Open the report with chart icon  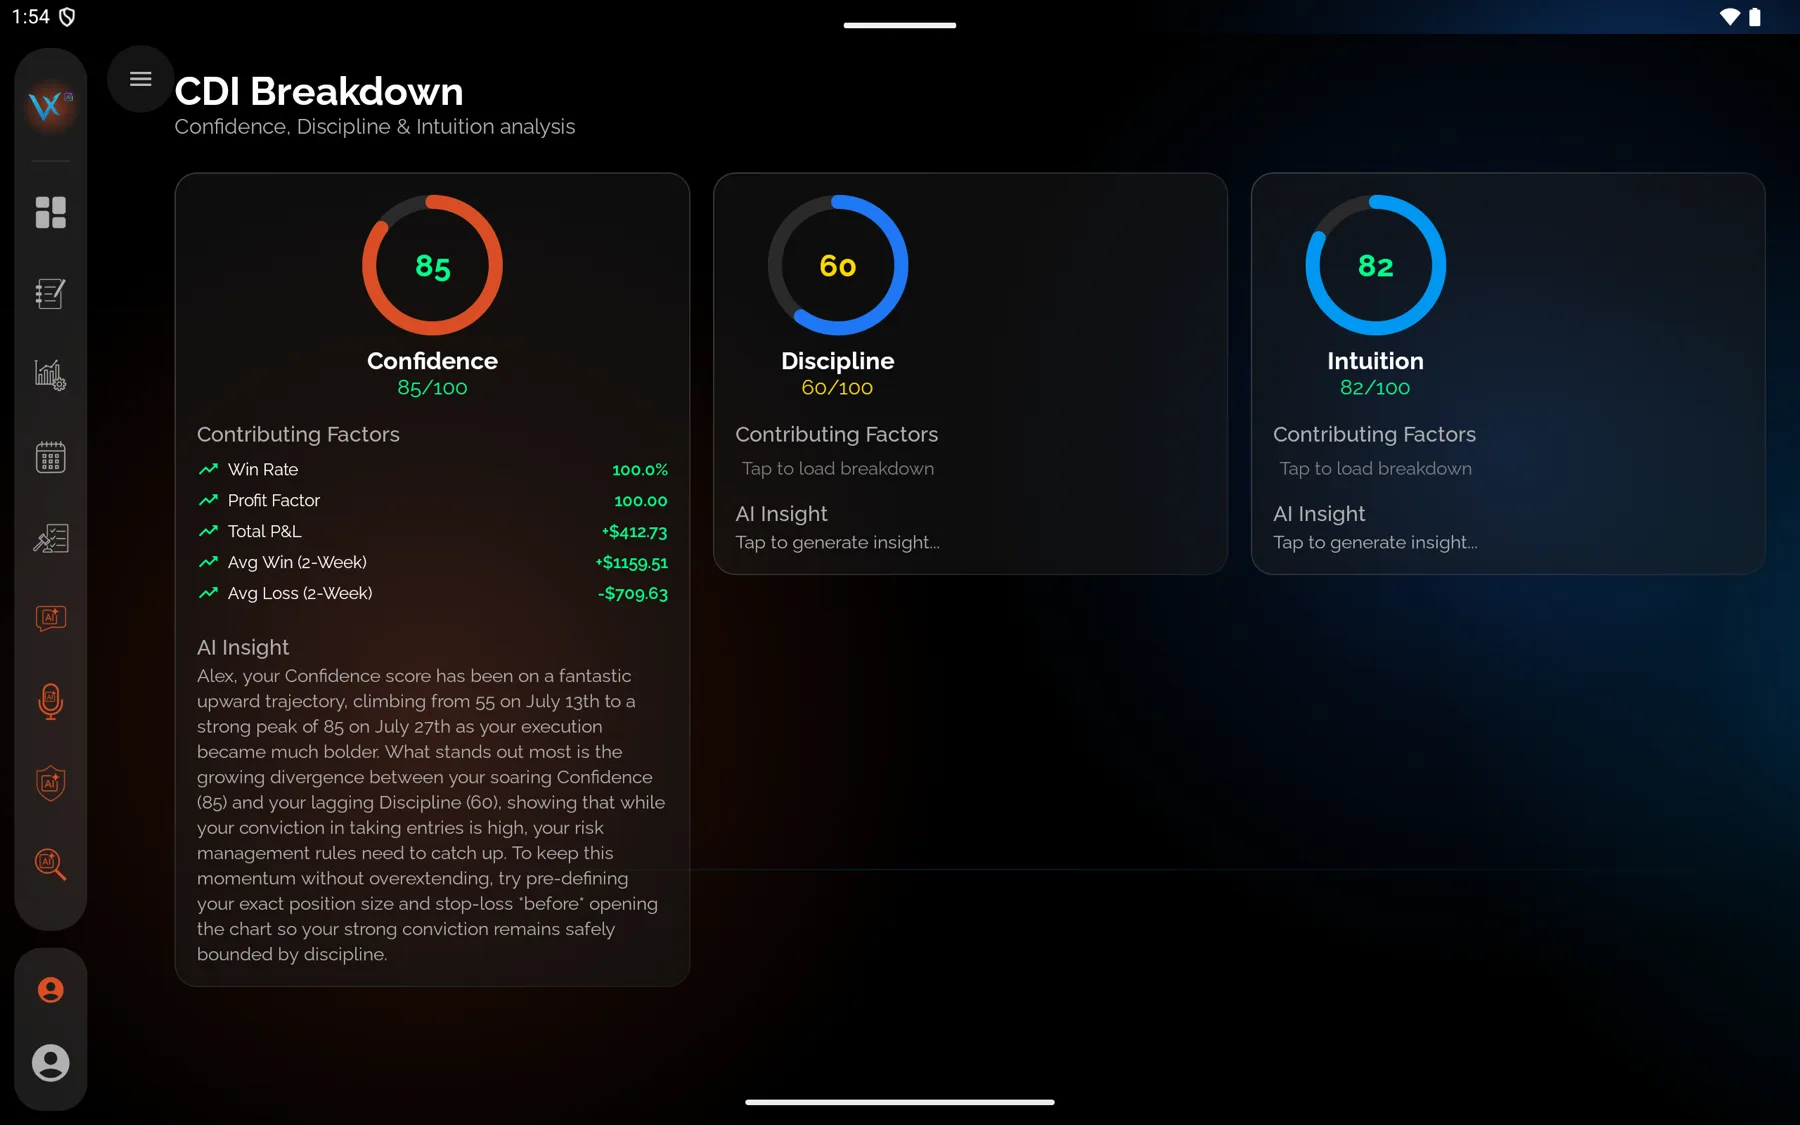coord(50,539)
